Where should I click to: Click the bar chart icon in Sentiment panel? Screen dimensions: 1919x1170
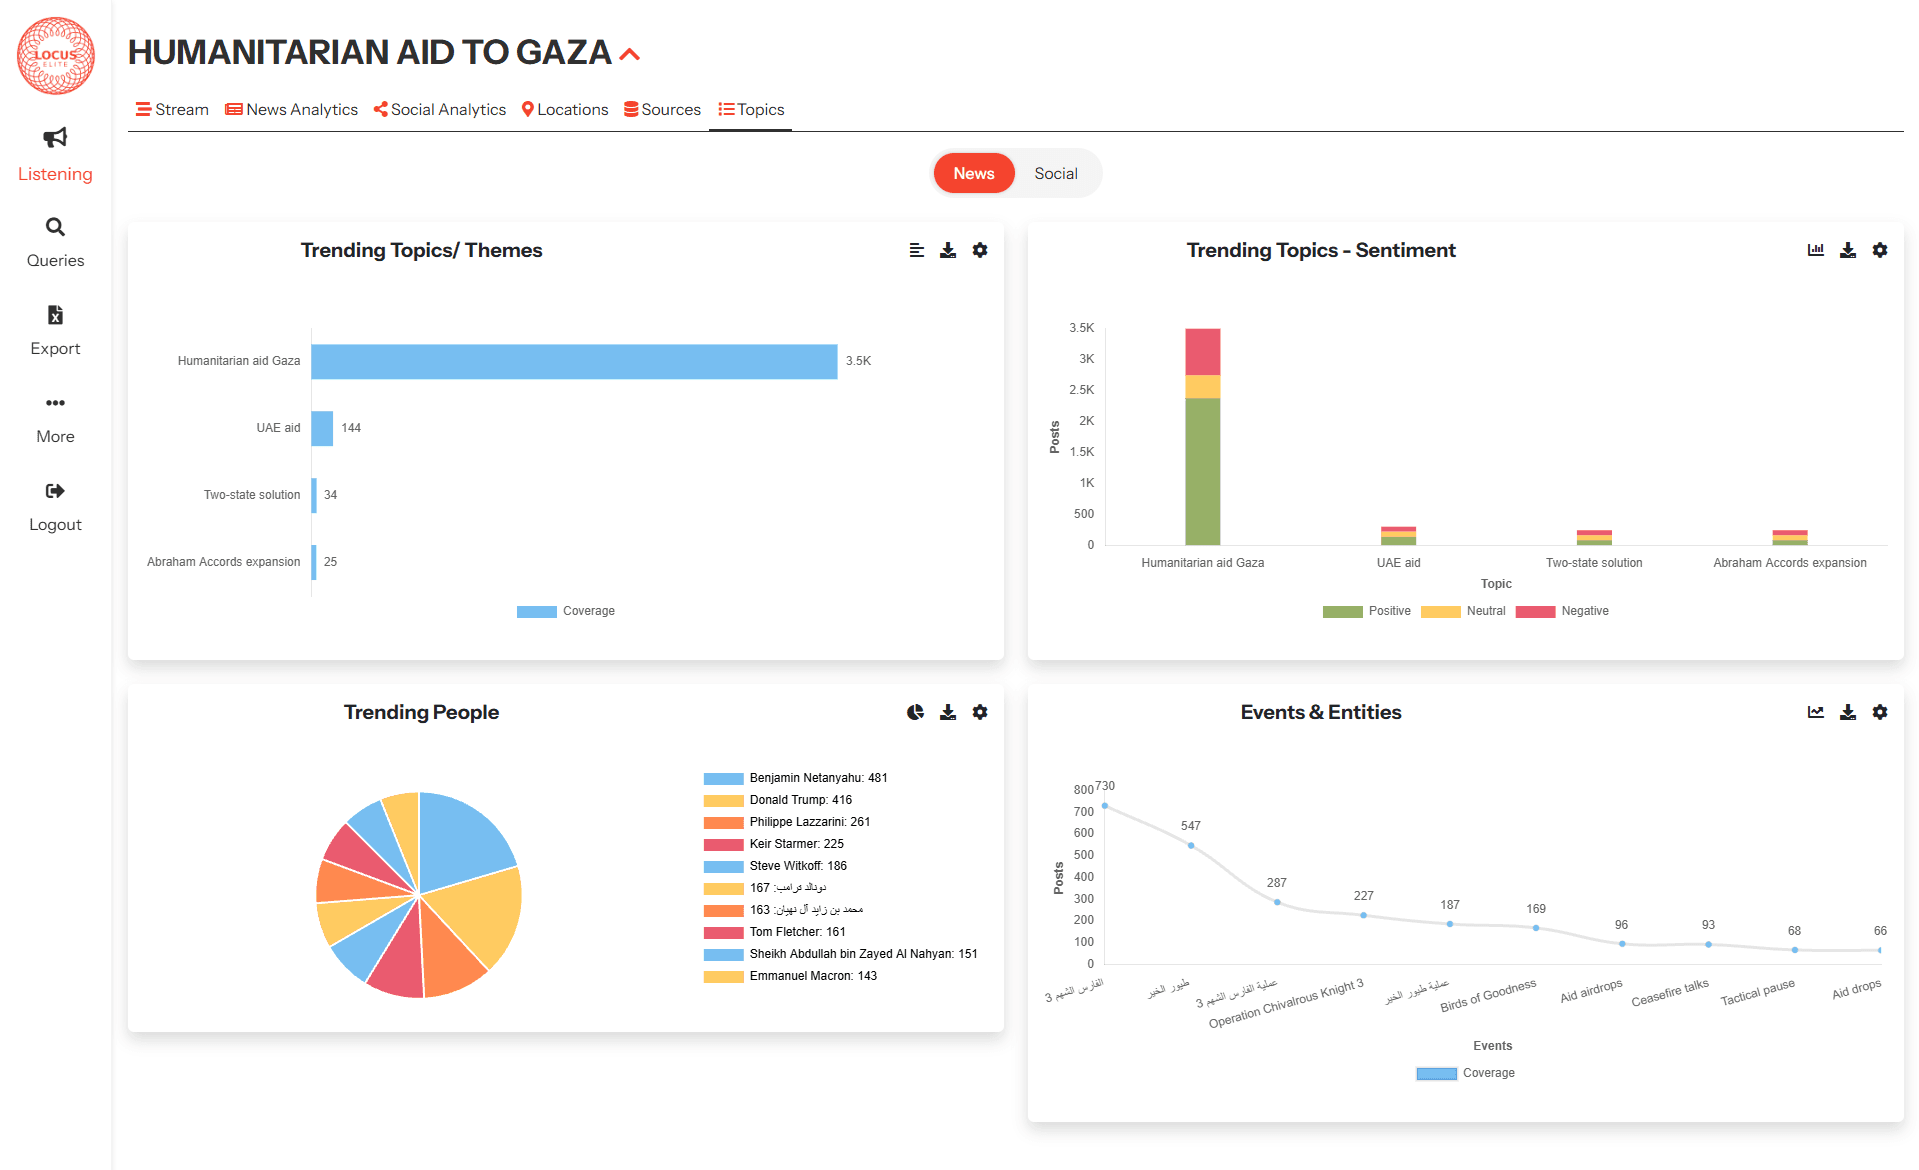click(1815, 250)
